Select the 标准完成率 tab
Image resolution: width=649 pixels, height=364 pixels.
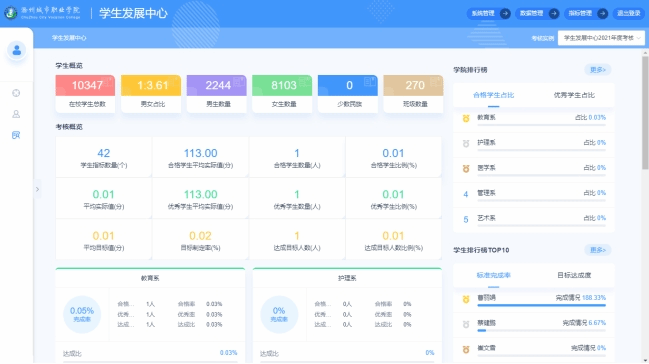(x=493, y=275)
